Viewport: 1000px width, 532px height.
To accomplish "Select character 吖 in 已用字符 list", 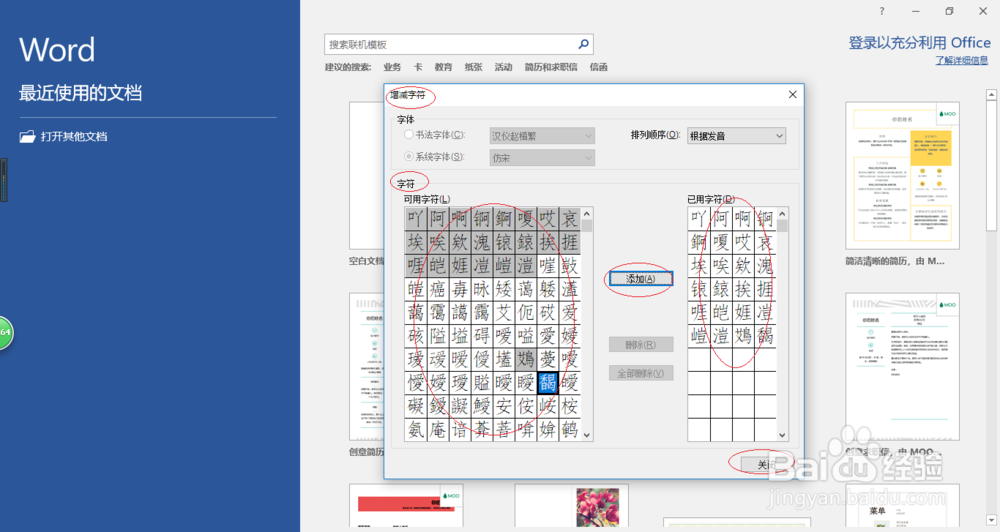I will [x=699, y=219].
